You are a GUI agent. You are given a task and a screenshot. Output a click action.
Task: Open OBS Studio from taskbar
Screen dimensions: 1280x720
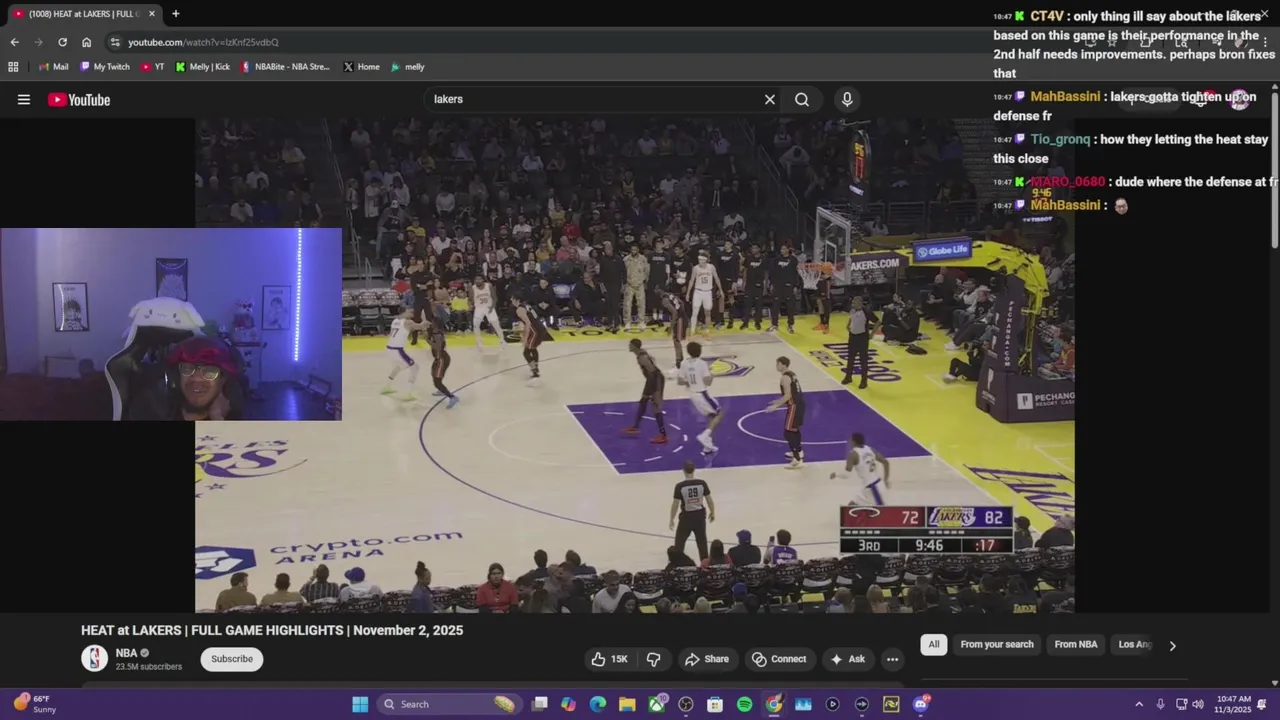[686, 704]
